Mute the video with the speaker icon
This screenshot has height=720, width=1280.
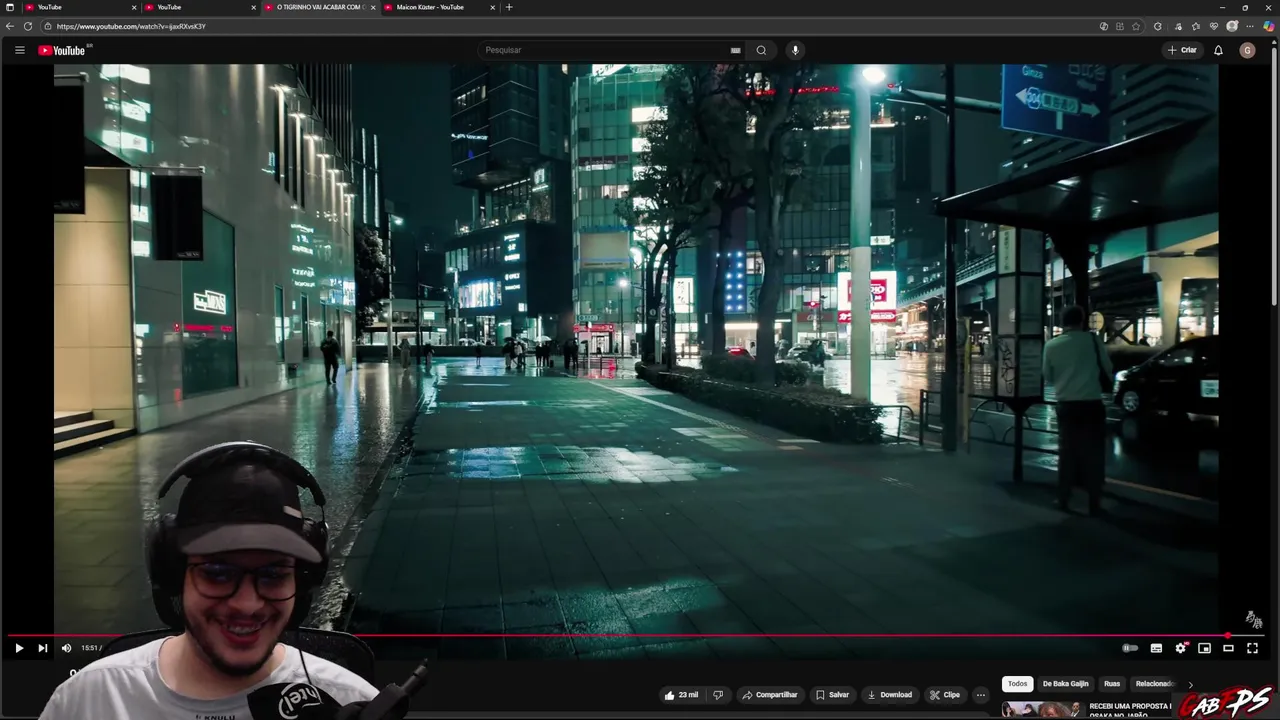67,648
